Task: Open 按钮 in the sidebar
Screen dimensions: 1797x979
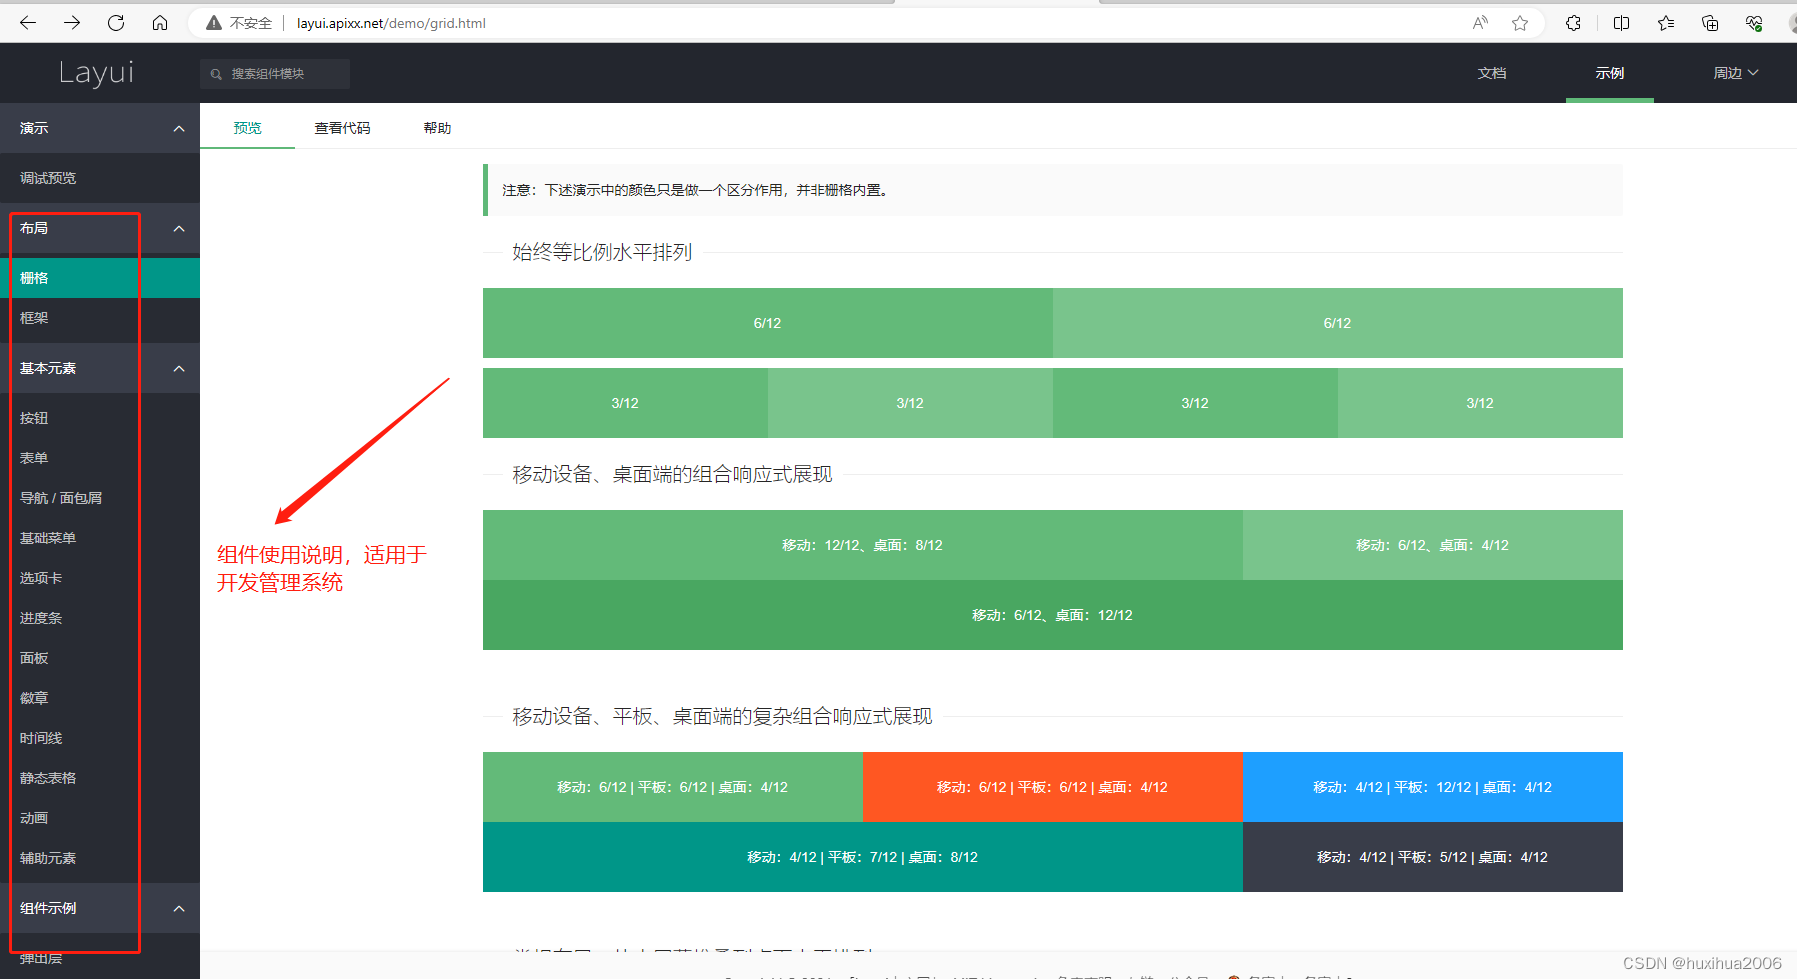Action: 100,418
